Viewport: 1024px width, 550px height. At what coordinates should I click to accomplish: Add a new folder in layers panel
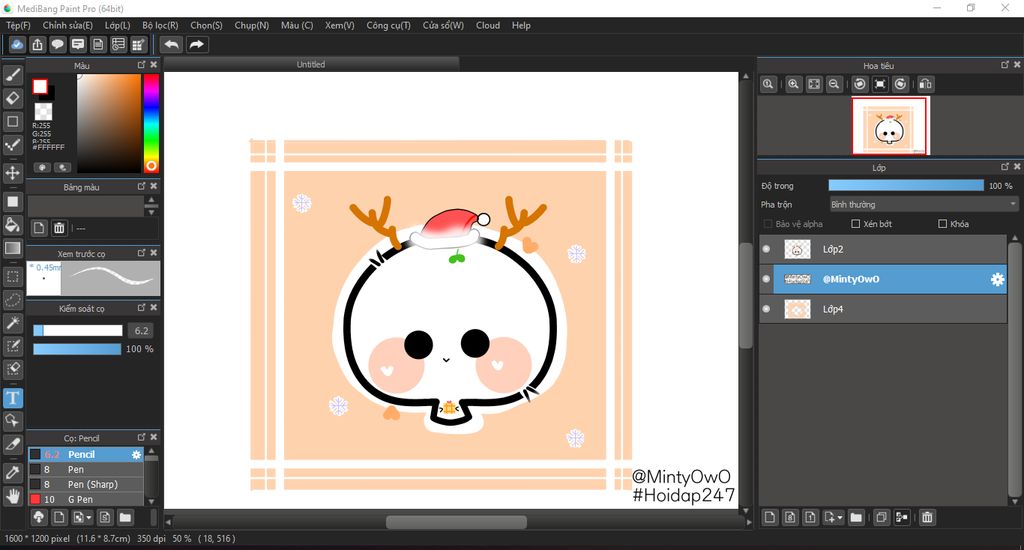coord(856,517)
